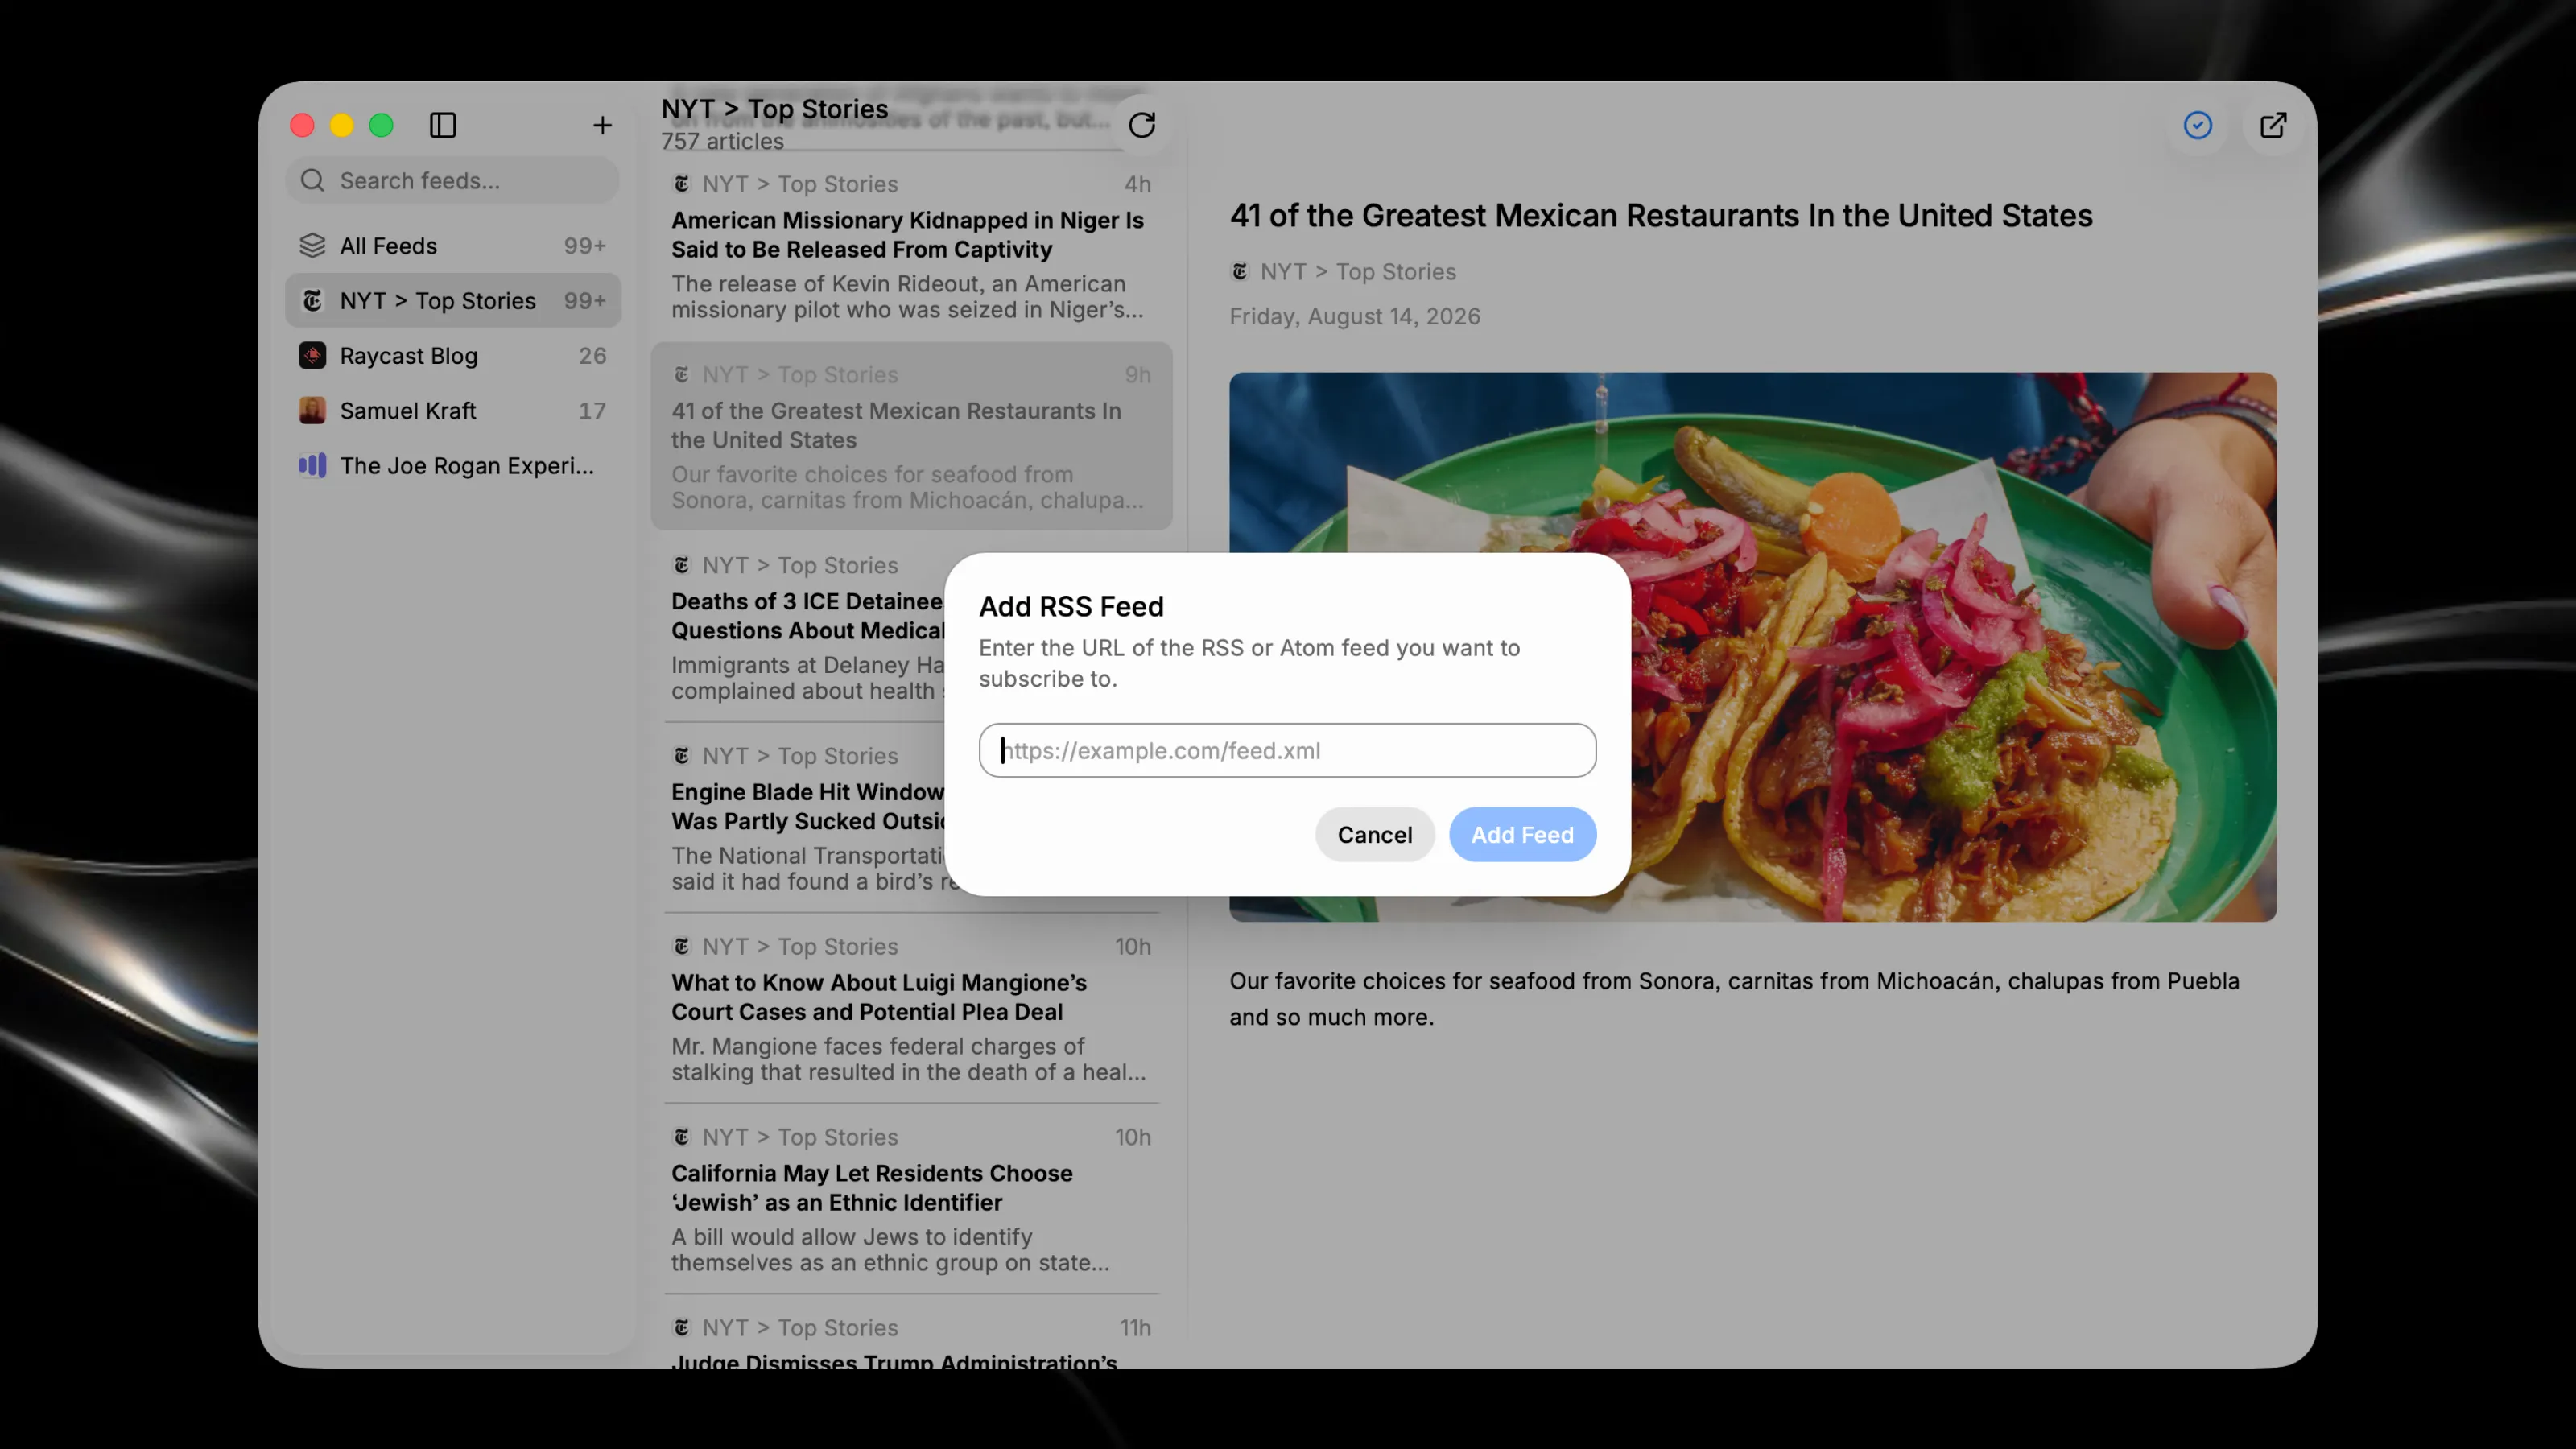Click the Add RSS Feed dialog title
2576x1449 pixels.
pyautogui.click(x=1070, y=606)
